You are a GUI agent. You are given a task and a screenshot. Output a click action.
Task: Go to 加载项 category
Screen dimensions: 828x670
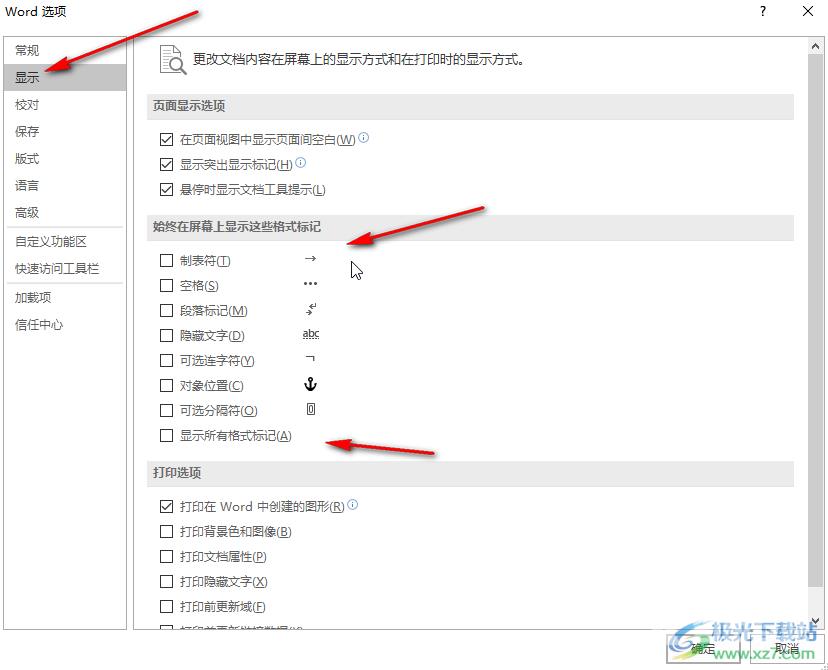pos(64,298)
